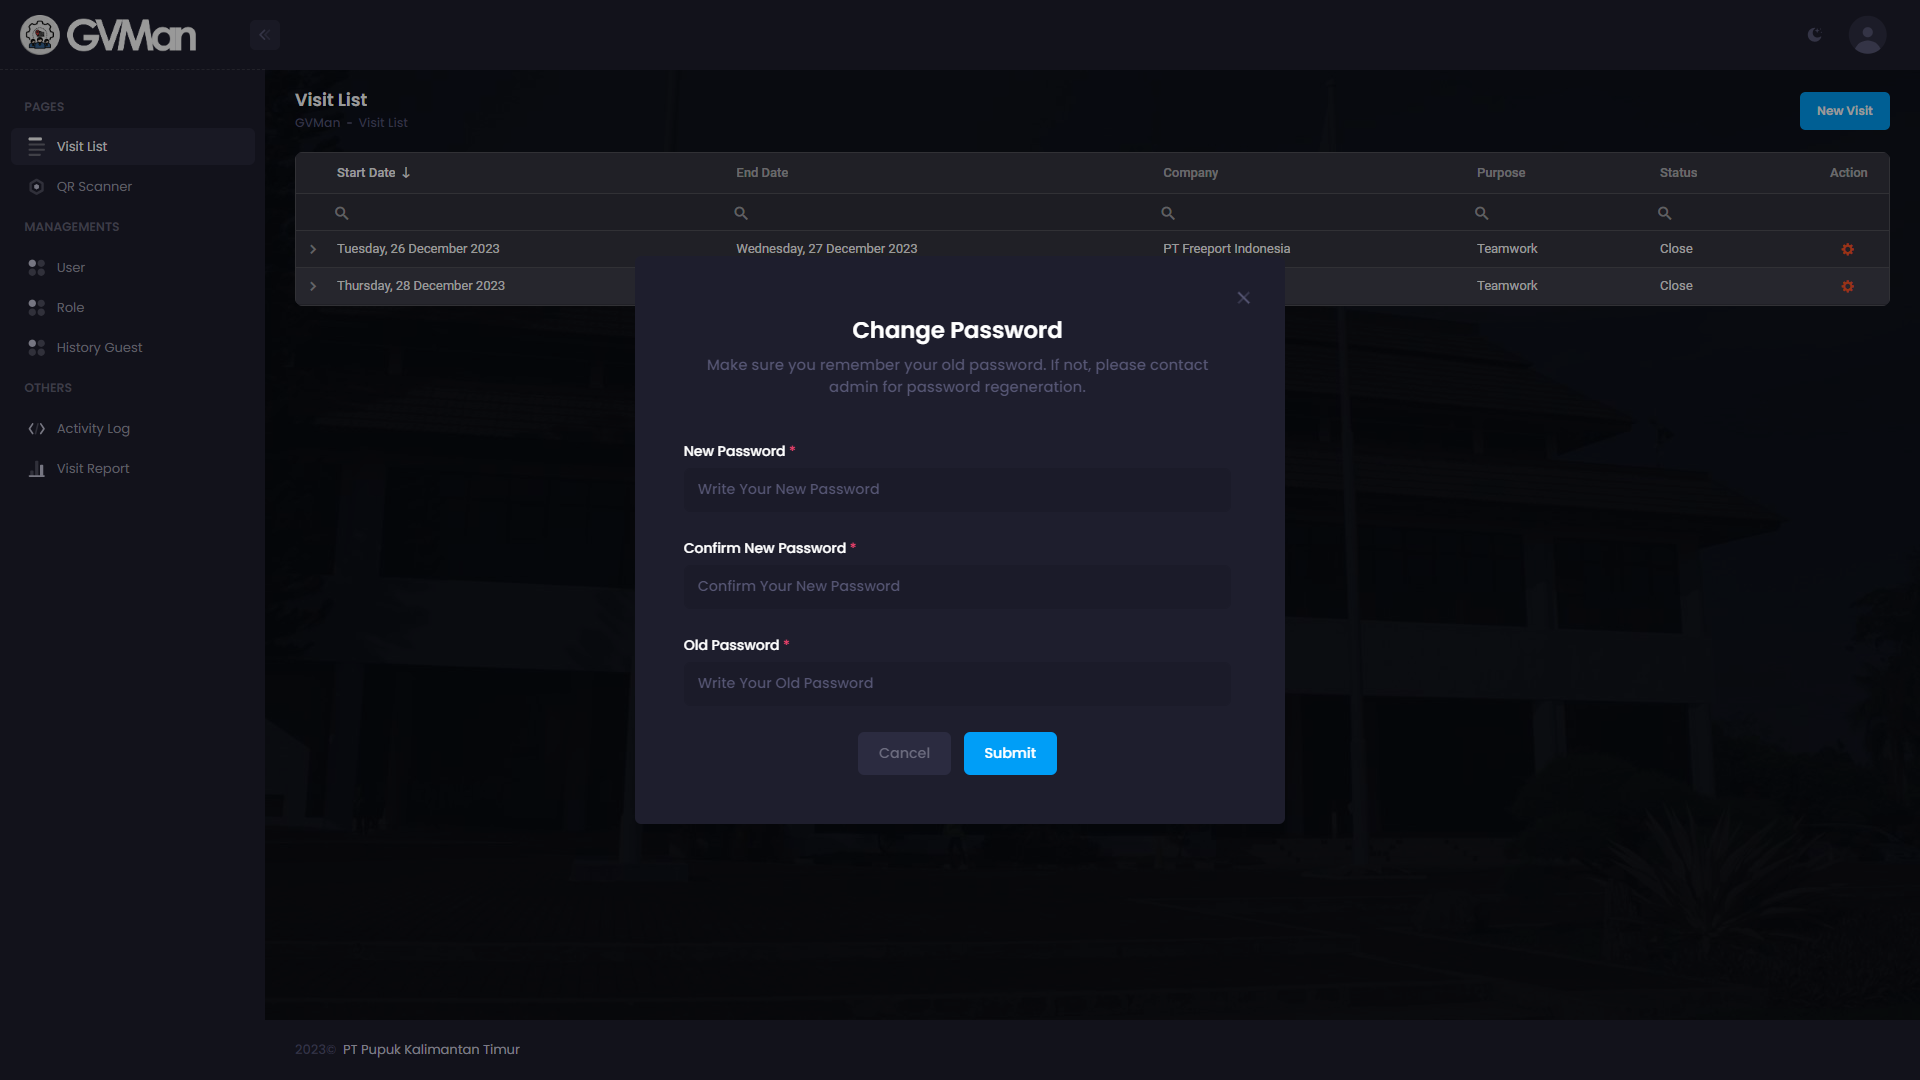
Task: Collapse the sidebar with the double-chevron button
Action: pyautogui.click(x=264, y=35)
